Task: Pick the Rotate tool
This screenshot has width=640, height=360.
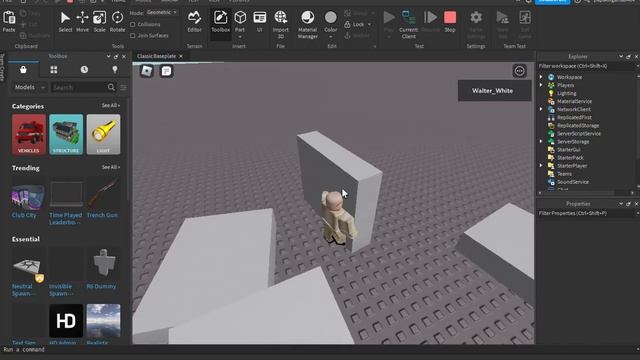Action: (x=117, y=21)
